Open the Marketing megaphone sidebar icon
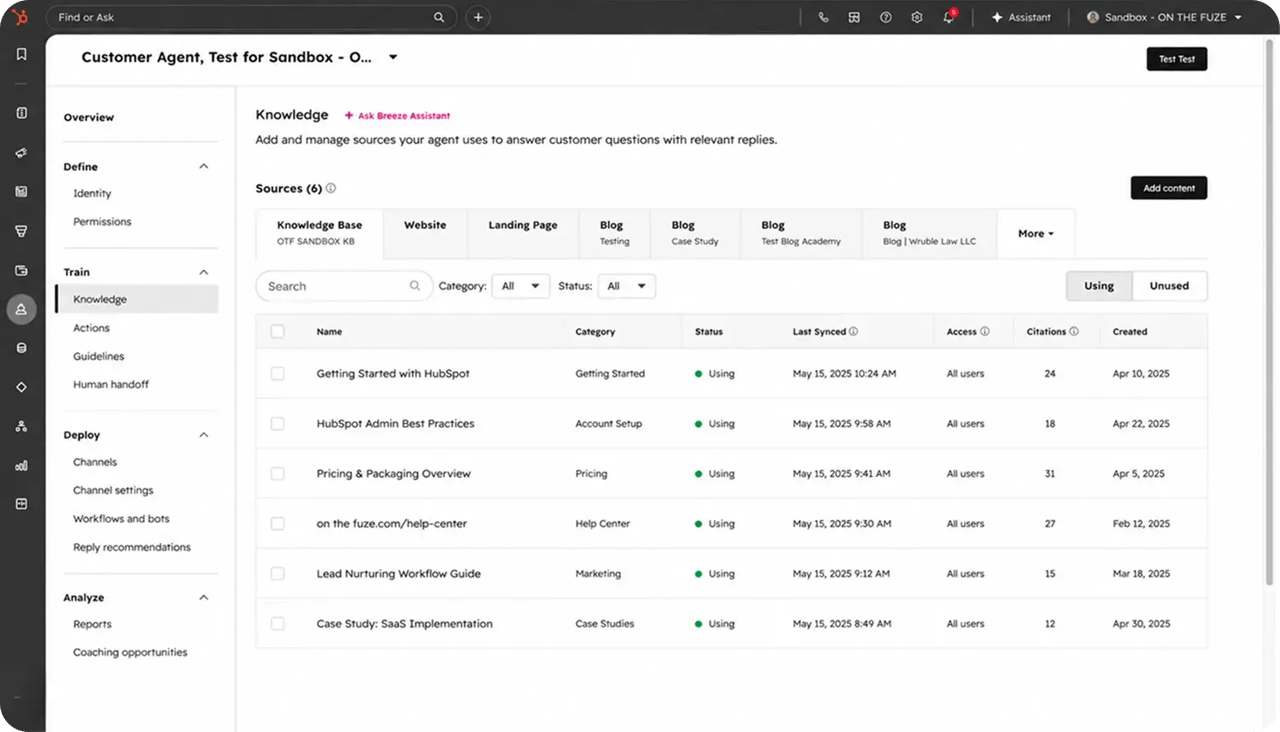The height and width of the screenshot is (732, 1280). (x=21, y=153)
